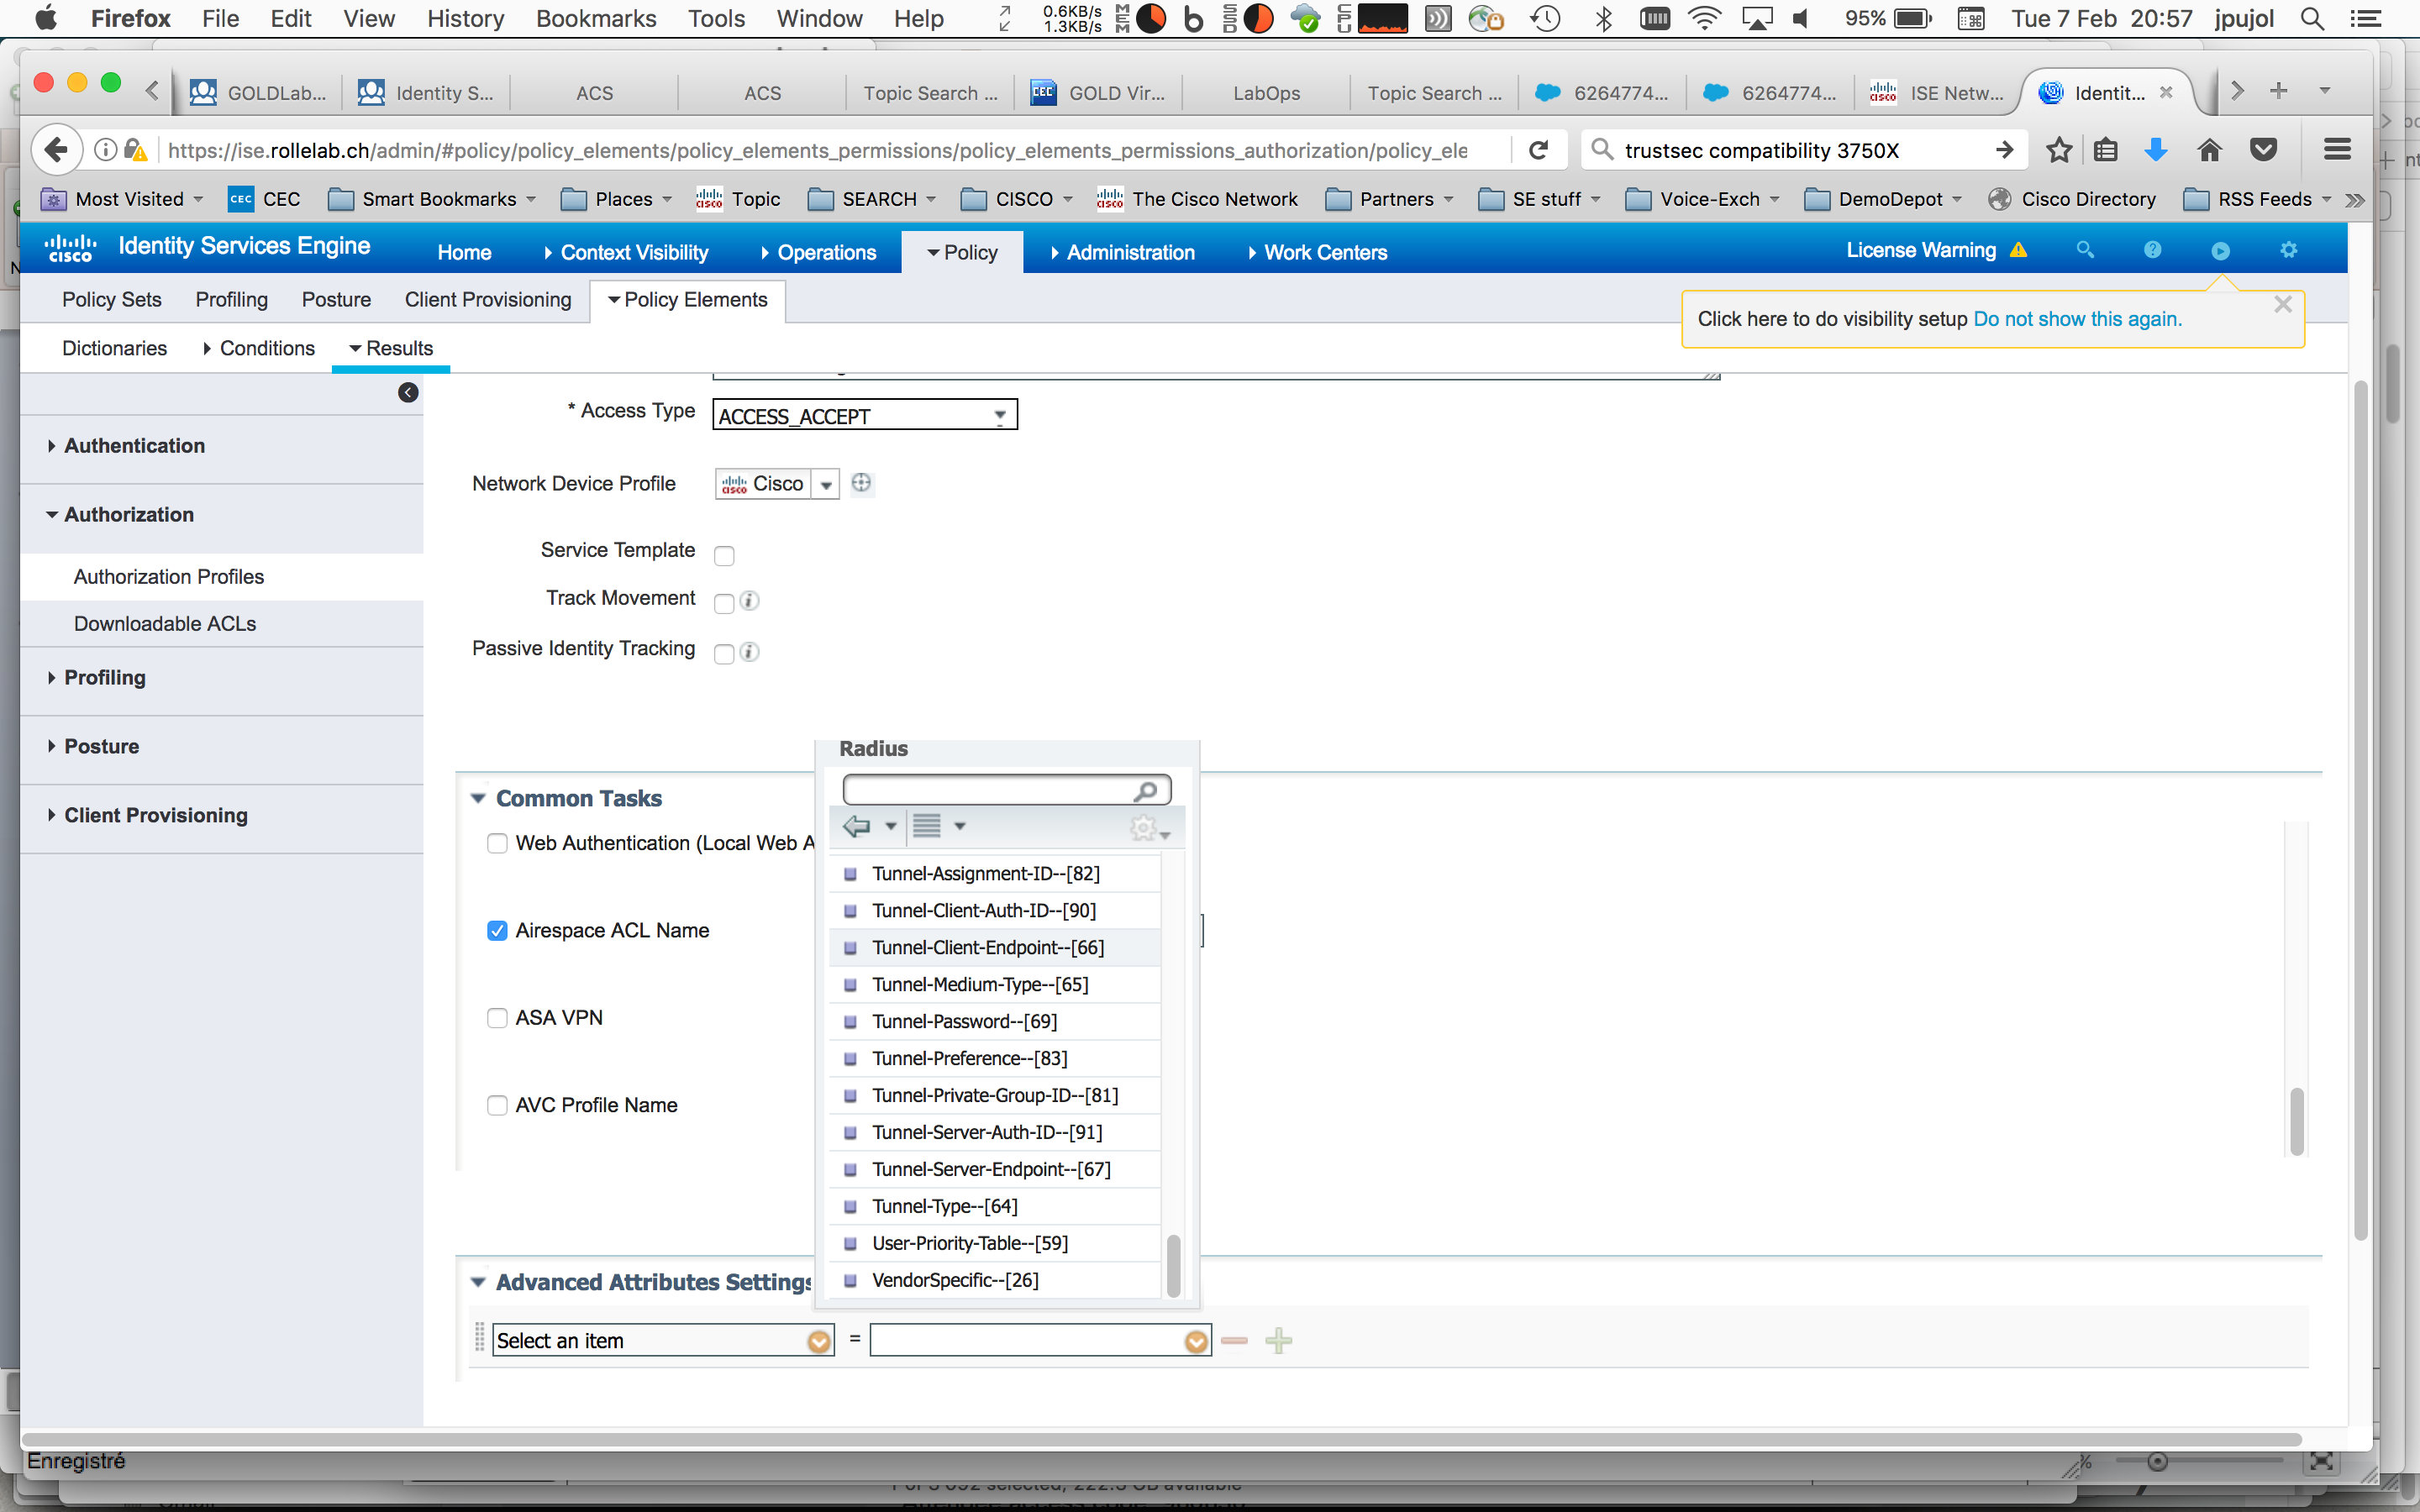Add attribute row with plus icon
This screenshot has width=2420, height=1512.
coord(1279,1341)
